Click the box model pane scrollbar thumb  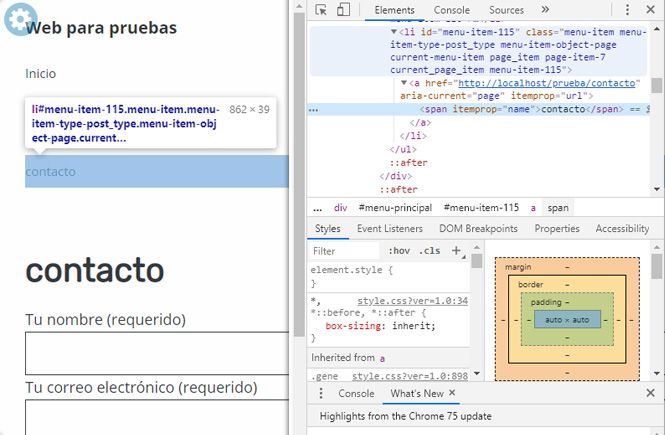pos(657,266)
